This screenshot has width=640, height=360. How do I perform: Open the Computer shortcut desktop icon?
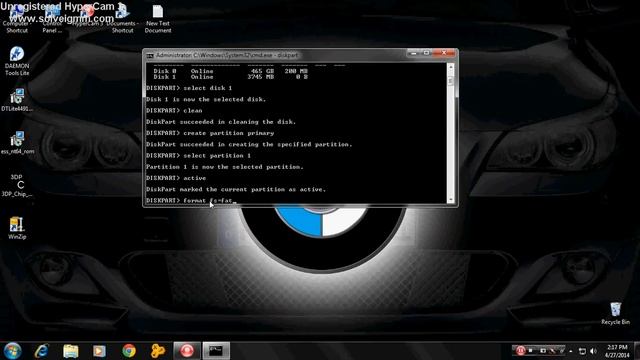pyautogui.click(x=17, y=18)
